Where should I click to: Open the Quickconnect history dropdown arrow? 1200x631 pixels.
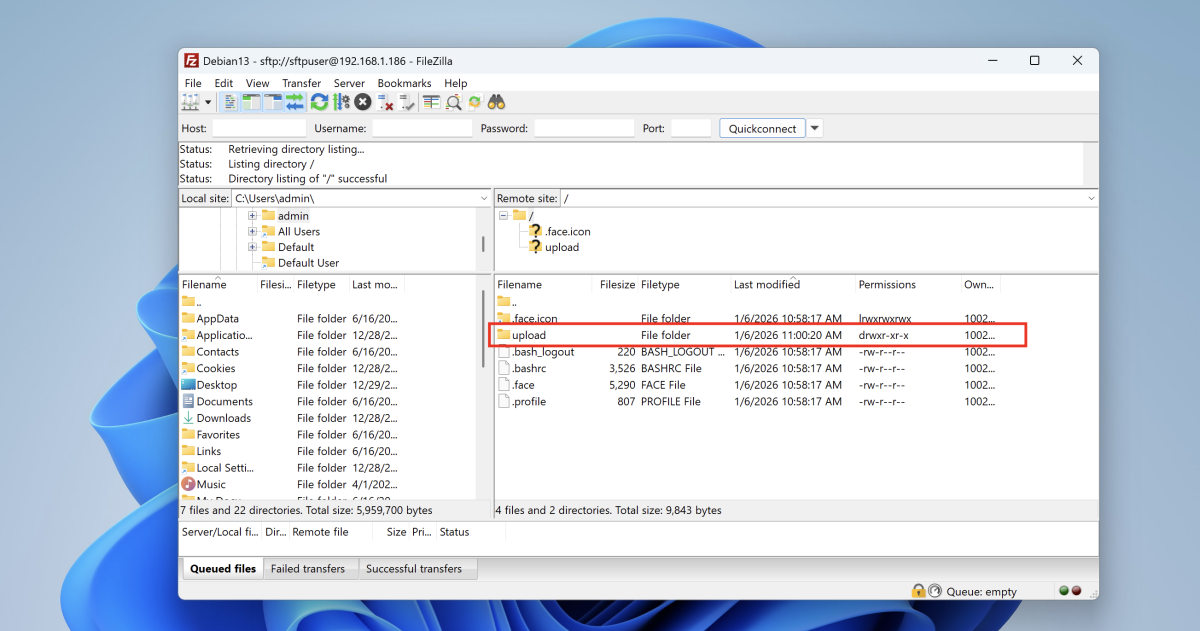(815, 128)
